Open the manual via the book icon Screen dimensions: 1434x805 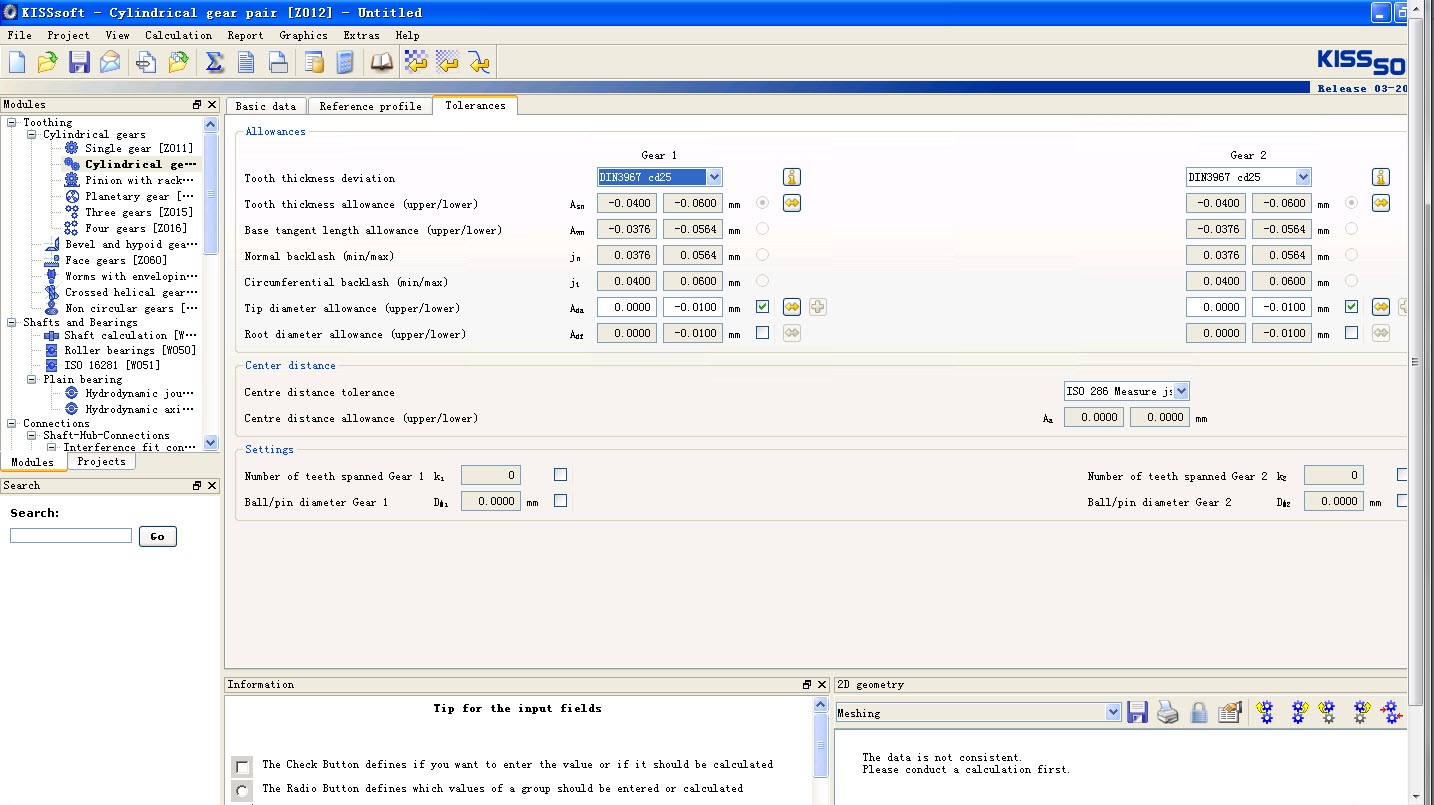click(382, 62)
